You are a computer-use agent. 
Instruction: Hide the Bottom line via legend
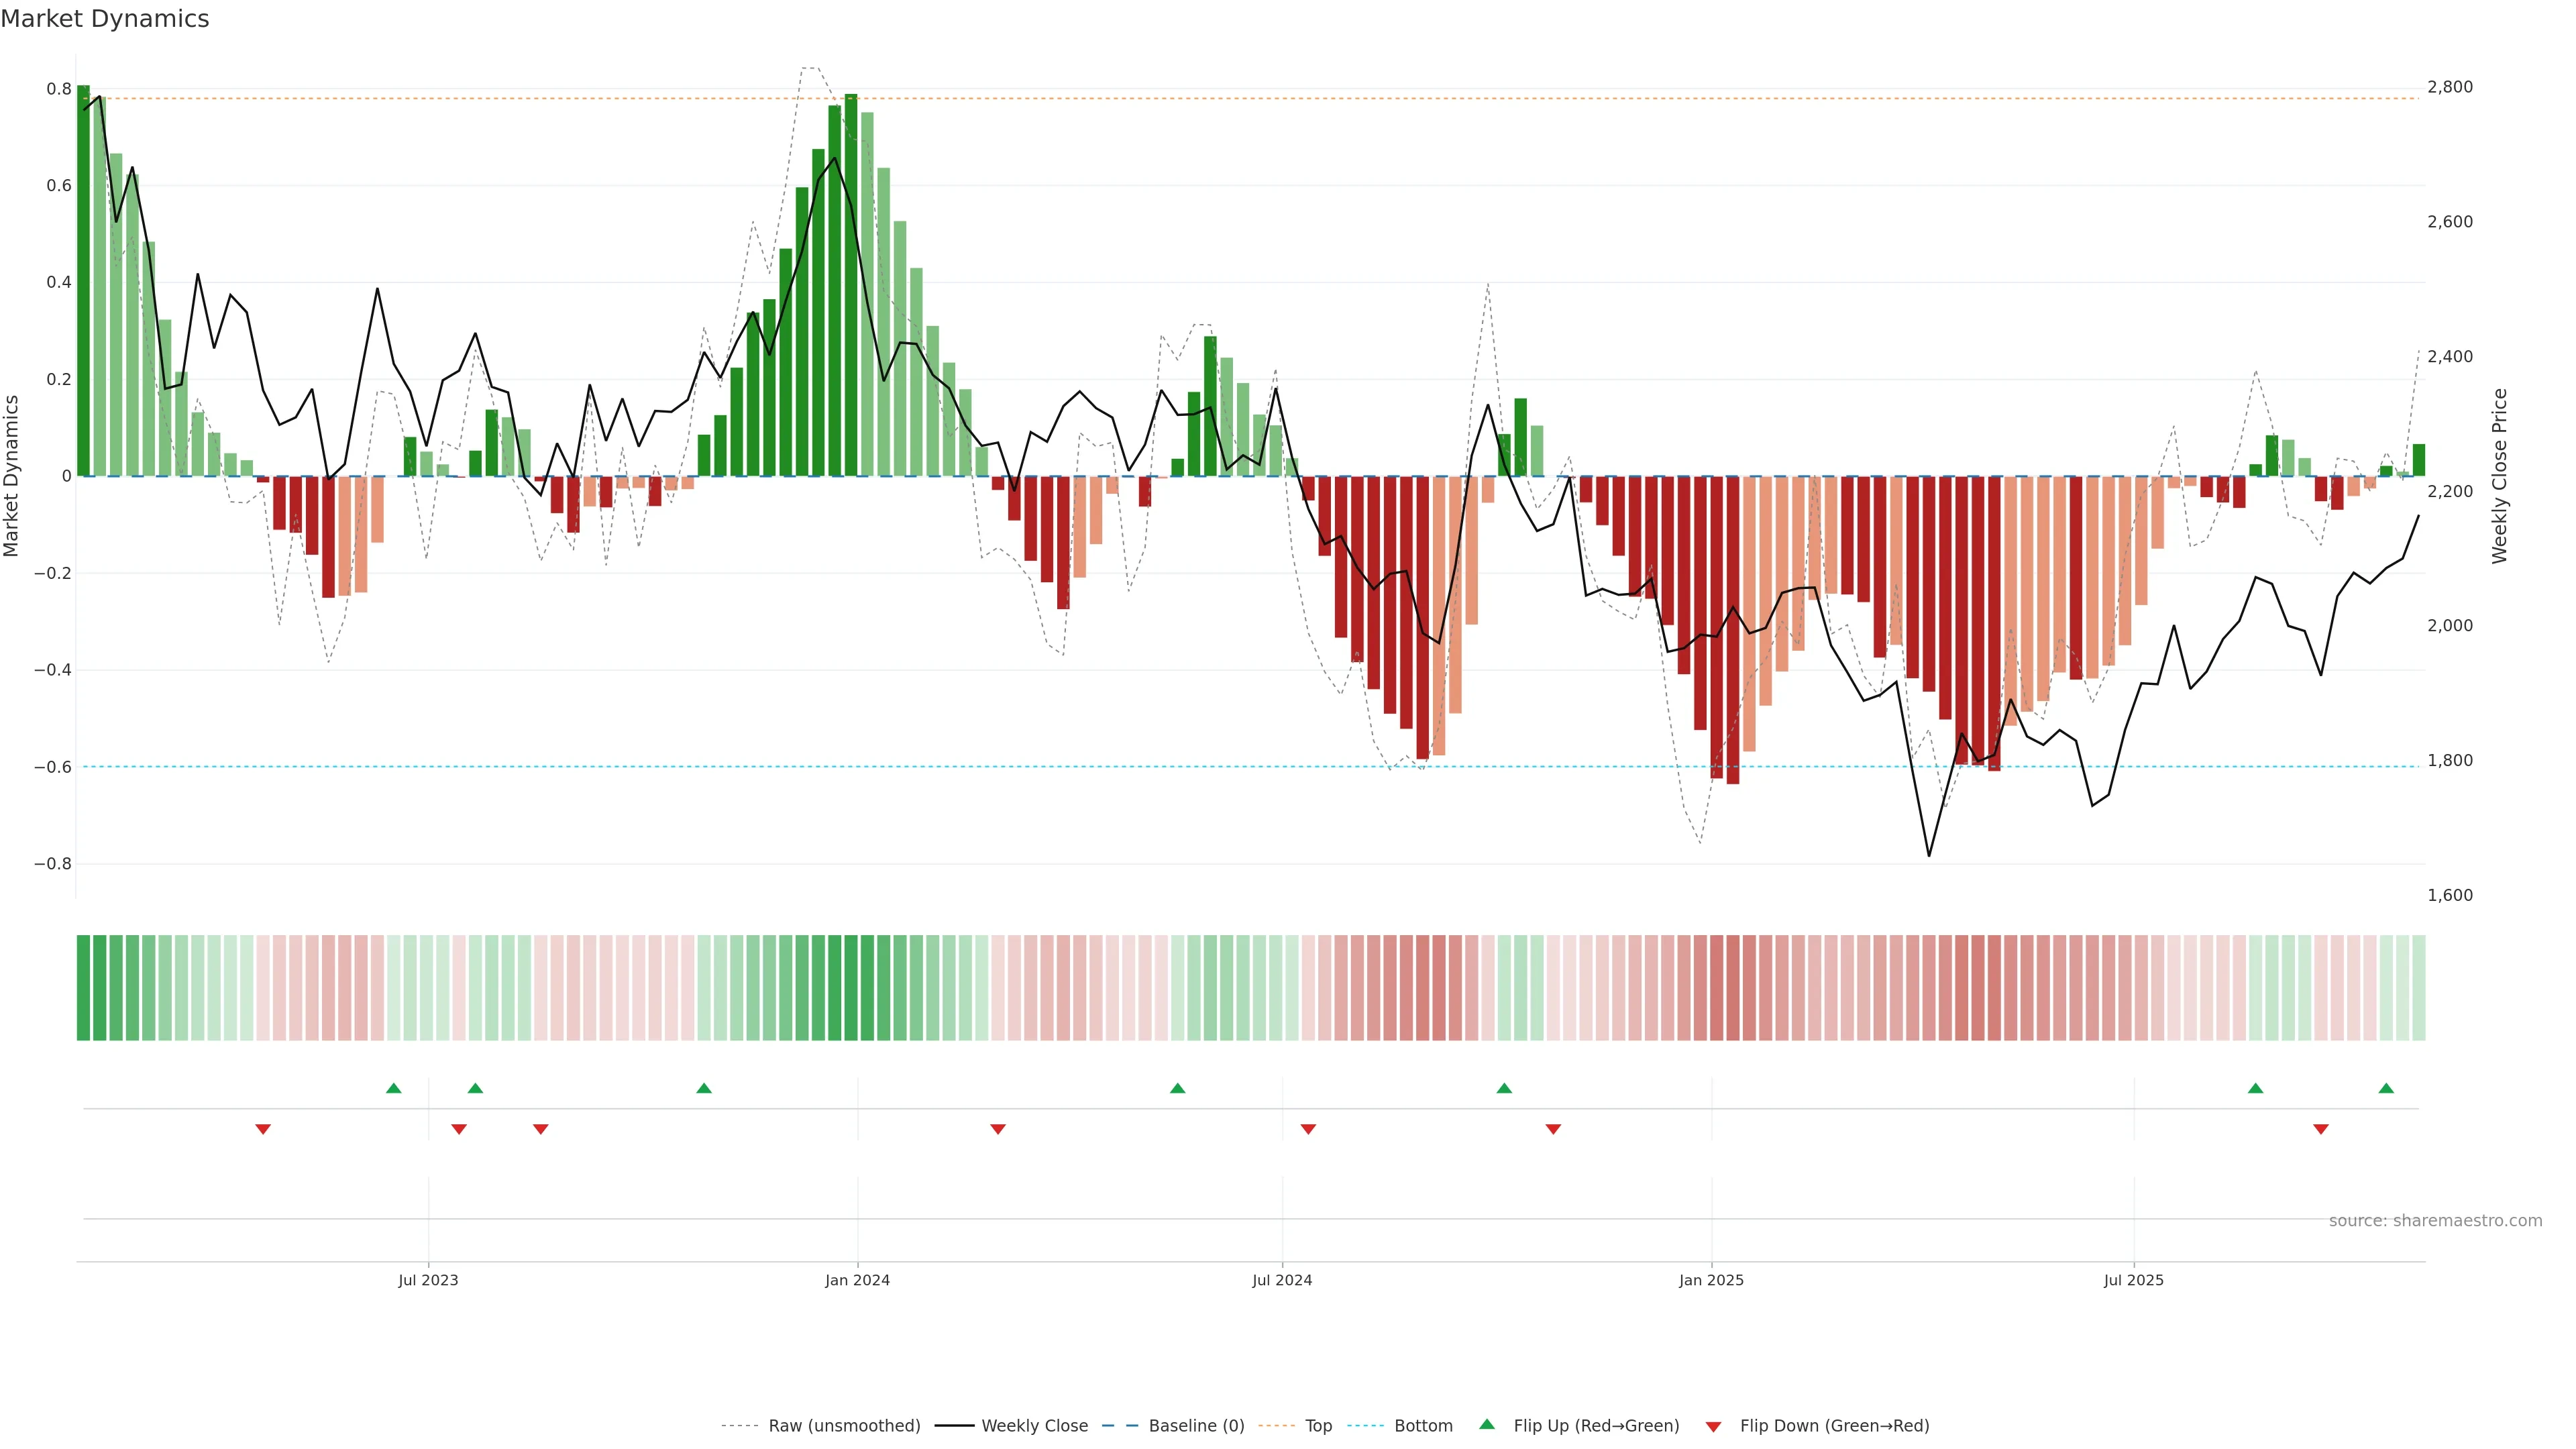tap(1423, 1426)
